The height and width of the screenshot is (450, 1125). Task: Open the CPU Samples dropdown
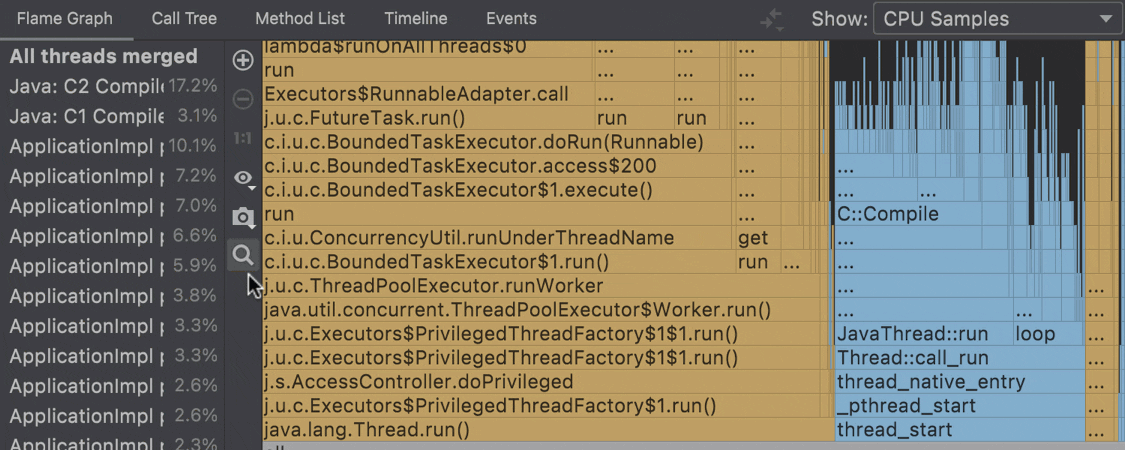click(x=998, y=19)
